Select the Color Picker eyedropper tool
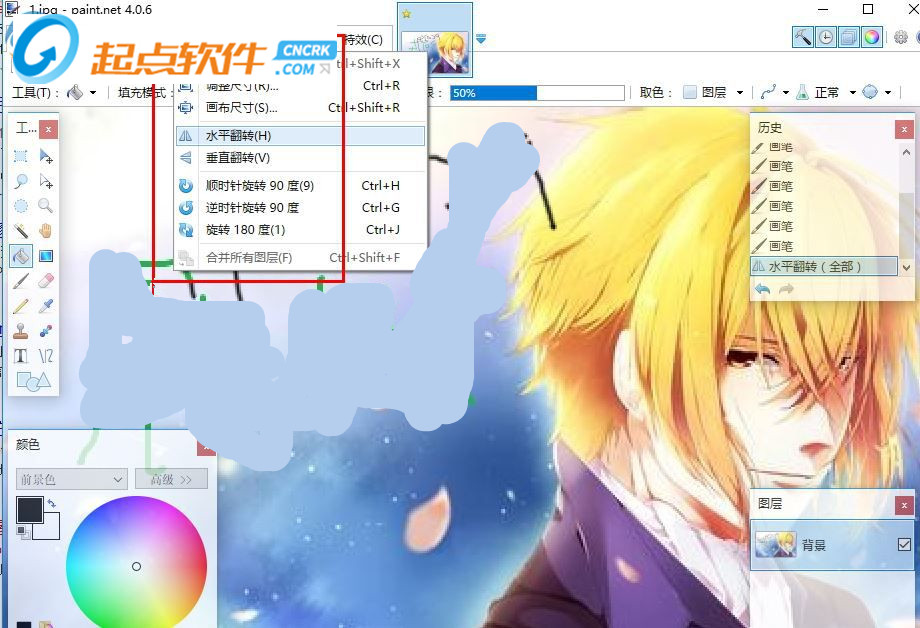Viewport: 920px width, 628px height. coord(46,306)
